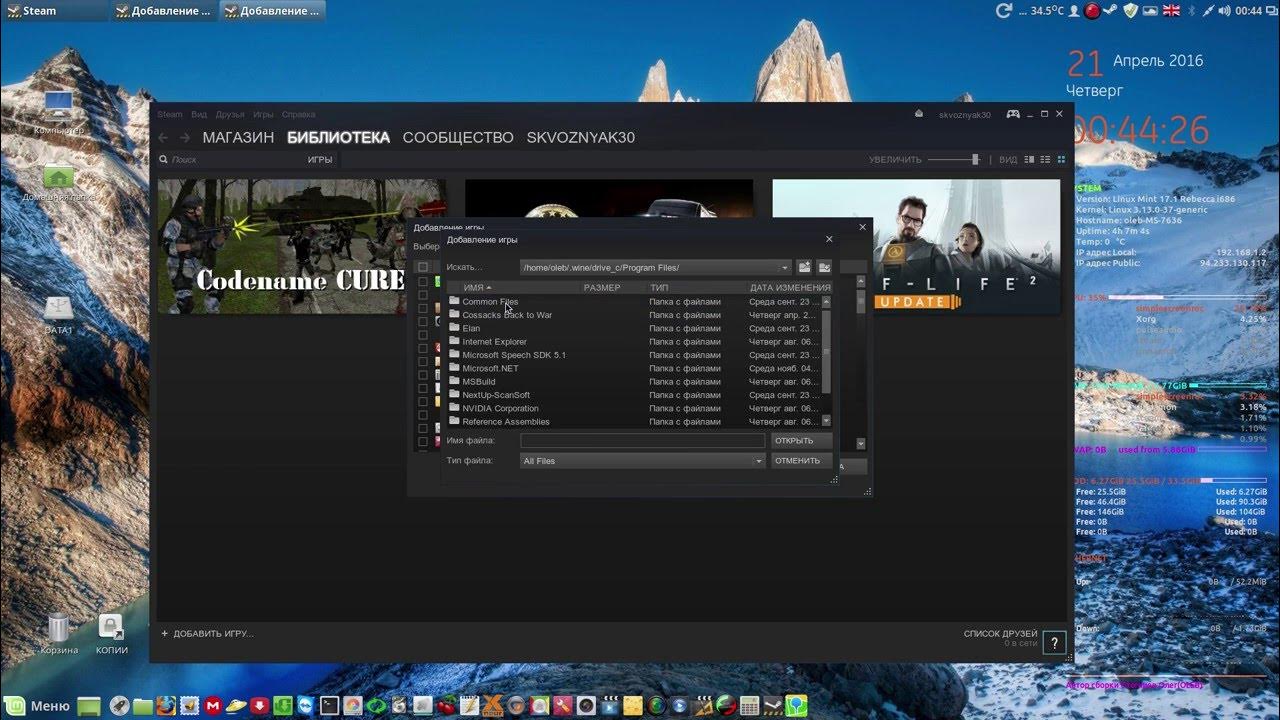
Task: Open the cherries icon in bottom panel
Action: [x=447, y=706]
